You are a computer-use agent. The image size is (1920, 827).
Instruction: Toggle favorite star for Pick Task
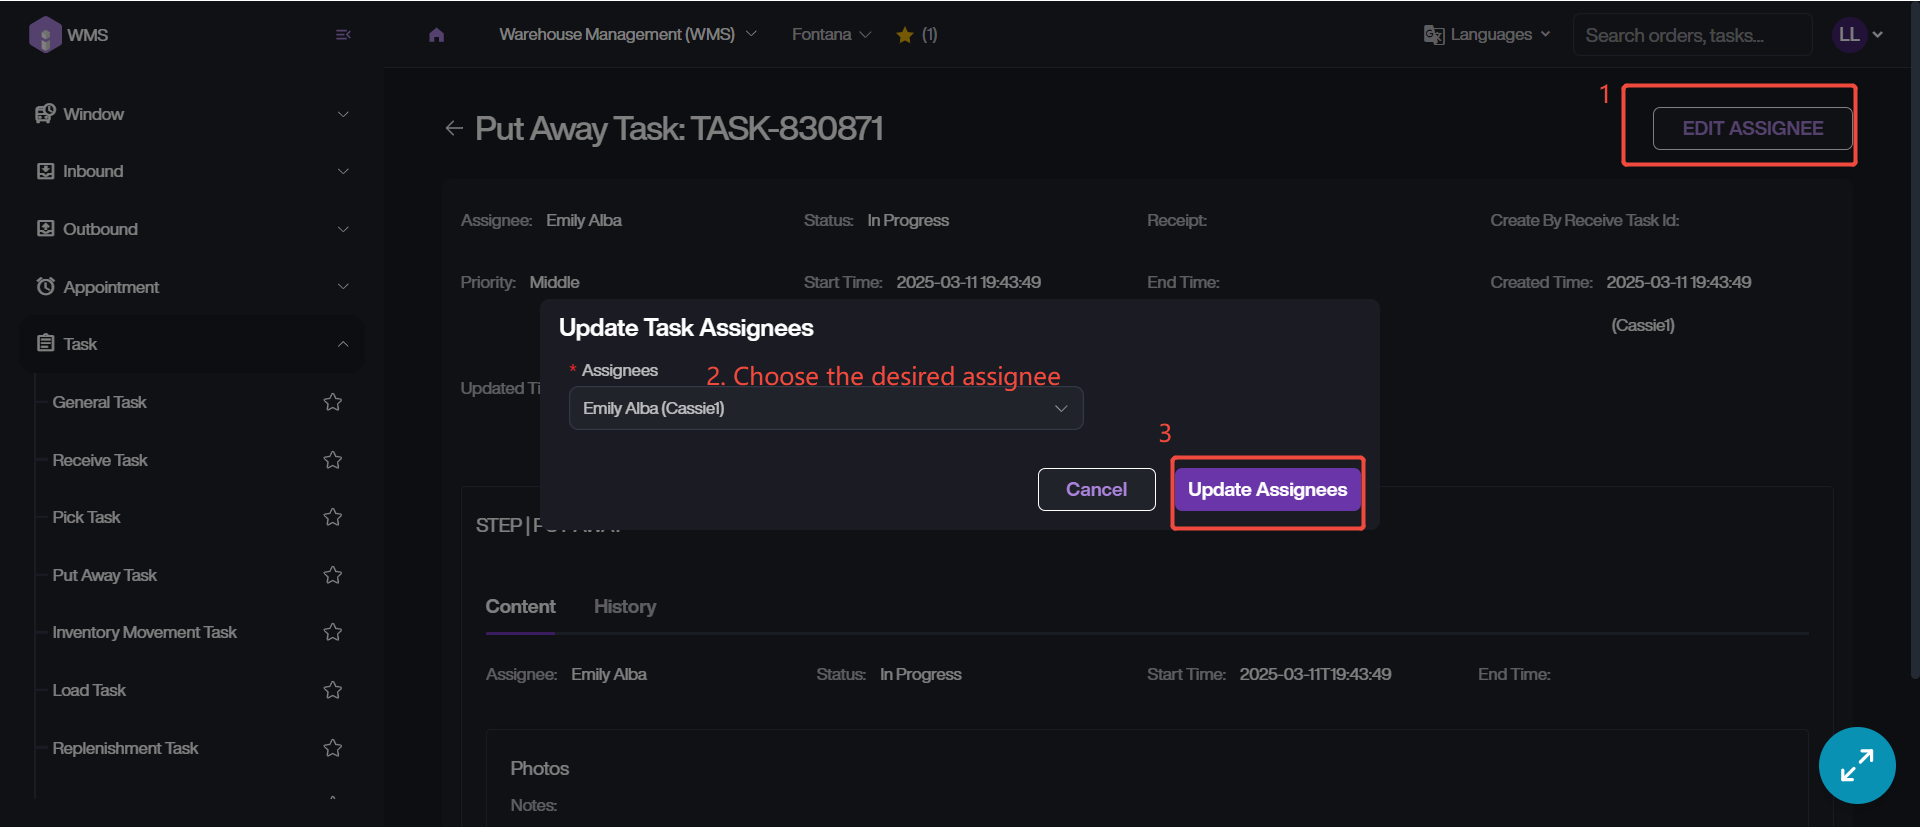click(x=333, y=517)
